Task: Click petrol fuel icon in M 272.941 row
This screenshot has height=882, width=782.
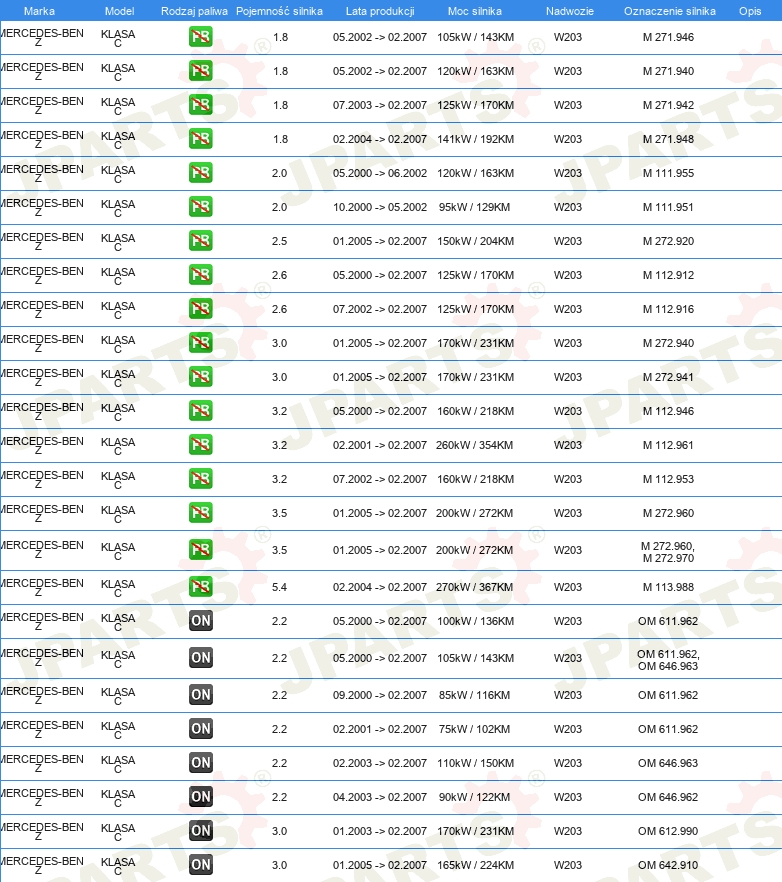Action: (201, 376)
